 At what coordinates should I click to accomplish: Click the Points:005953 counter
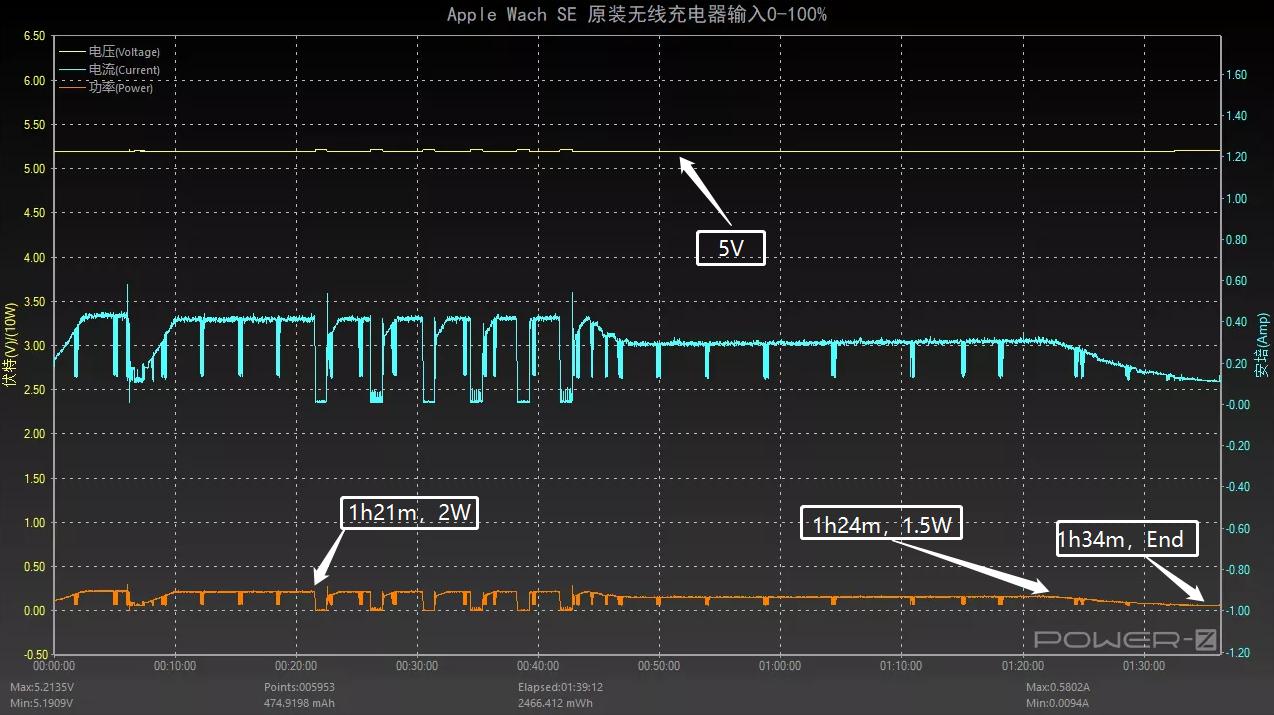(301, 687)
